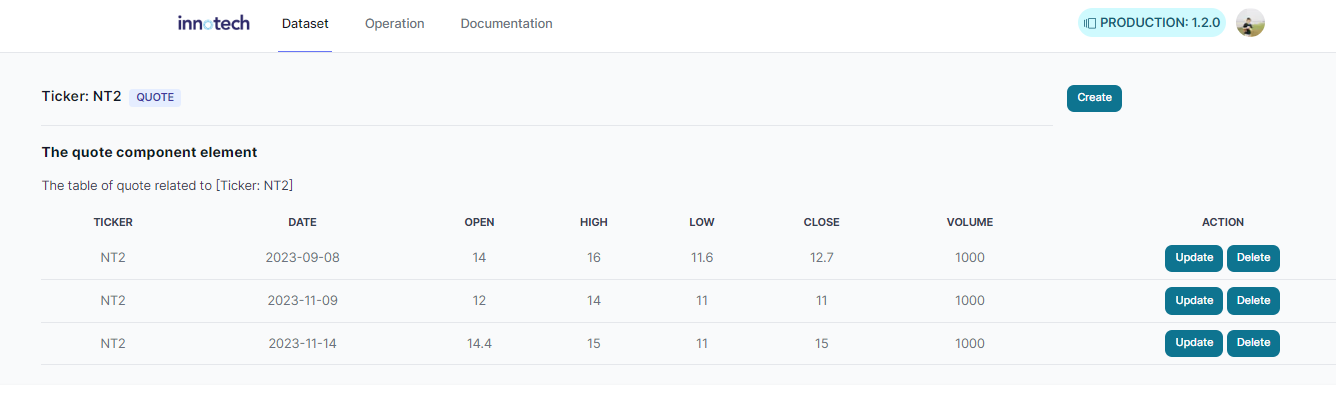Go to the Documentation tab

point(506,23)
